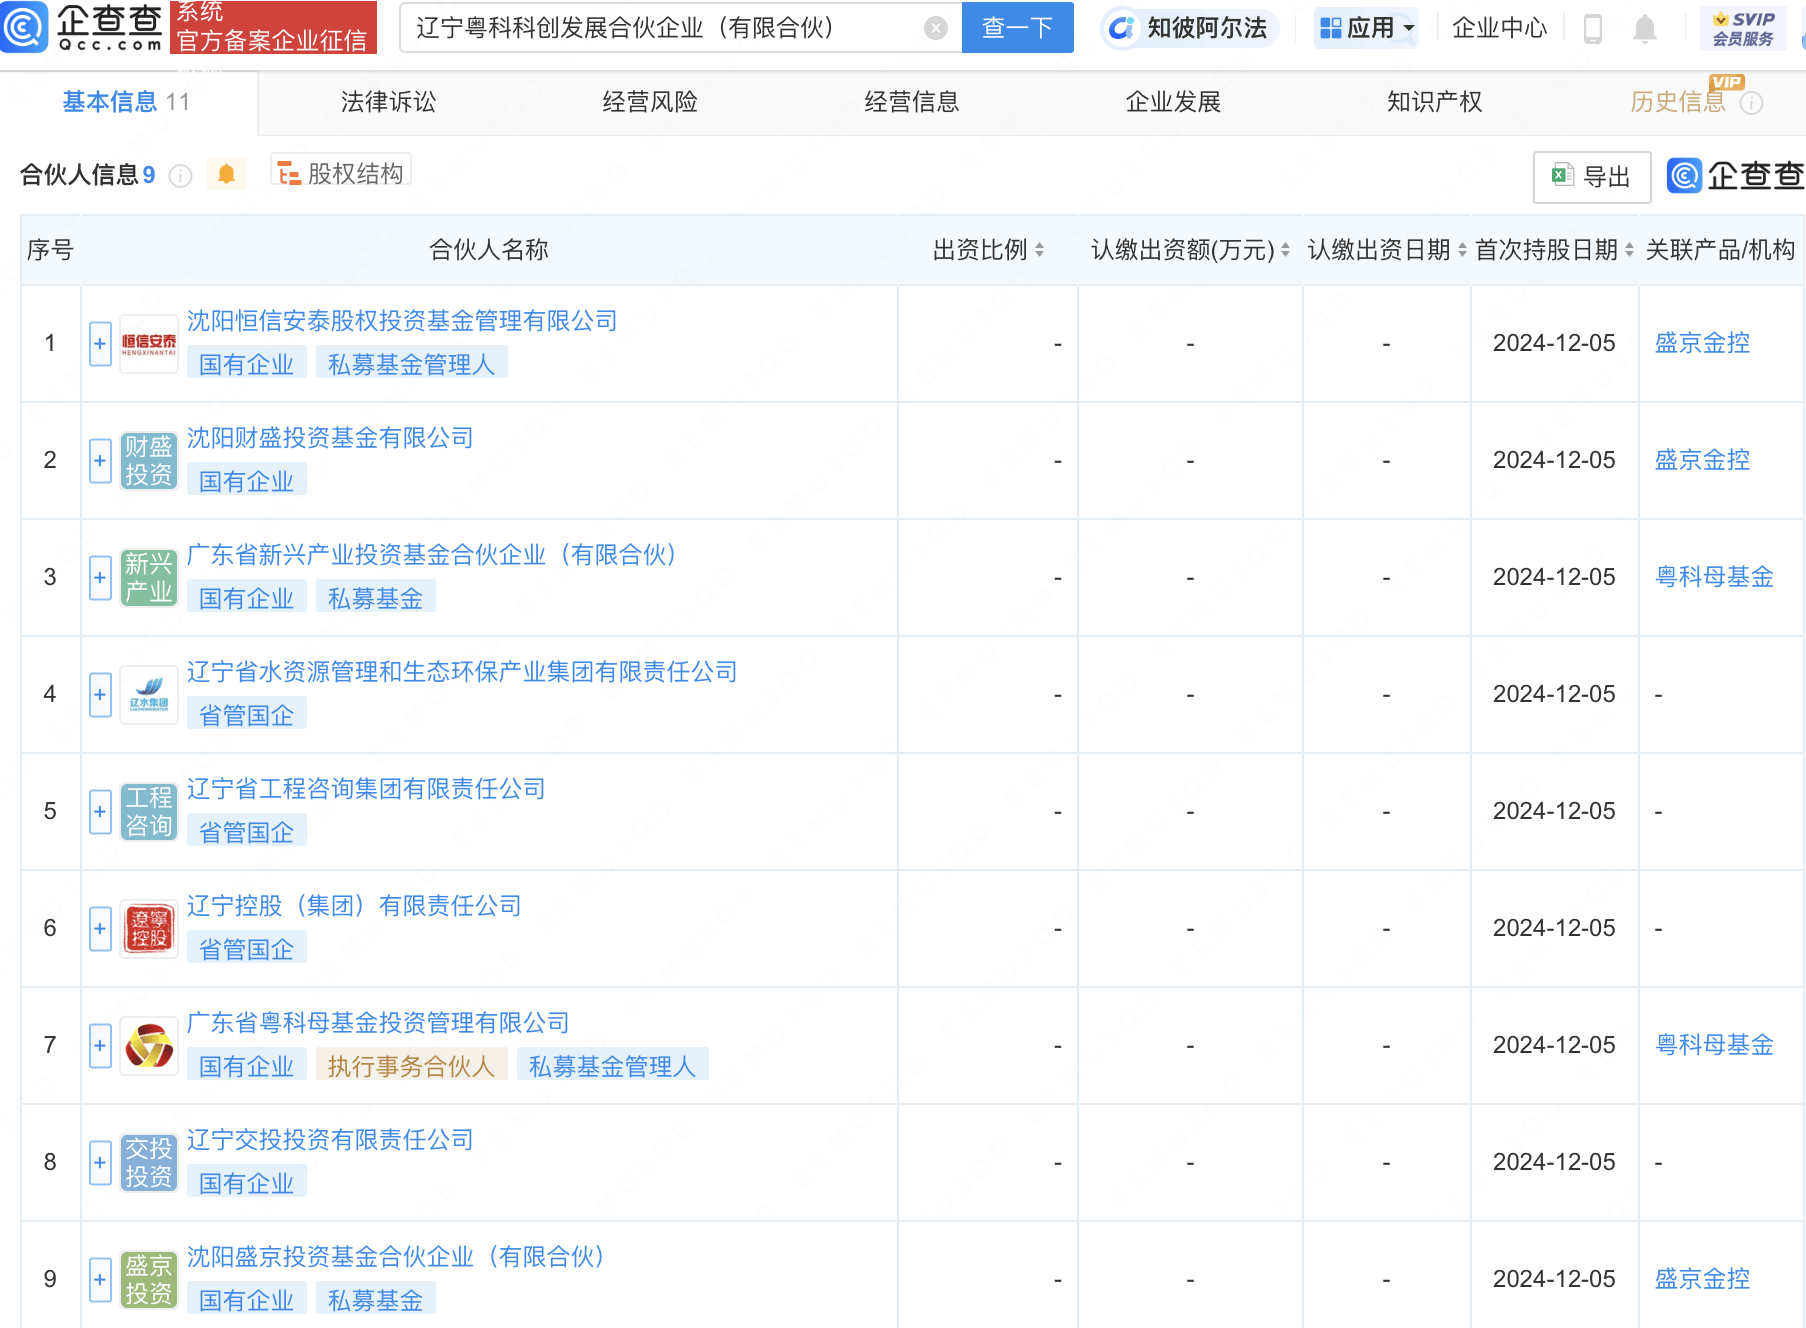This screenshot has width=1806, height=1328.
Task: Open 盛京金控 link in row 1
Action: [1702, 343]
